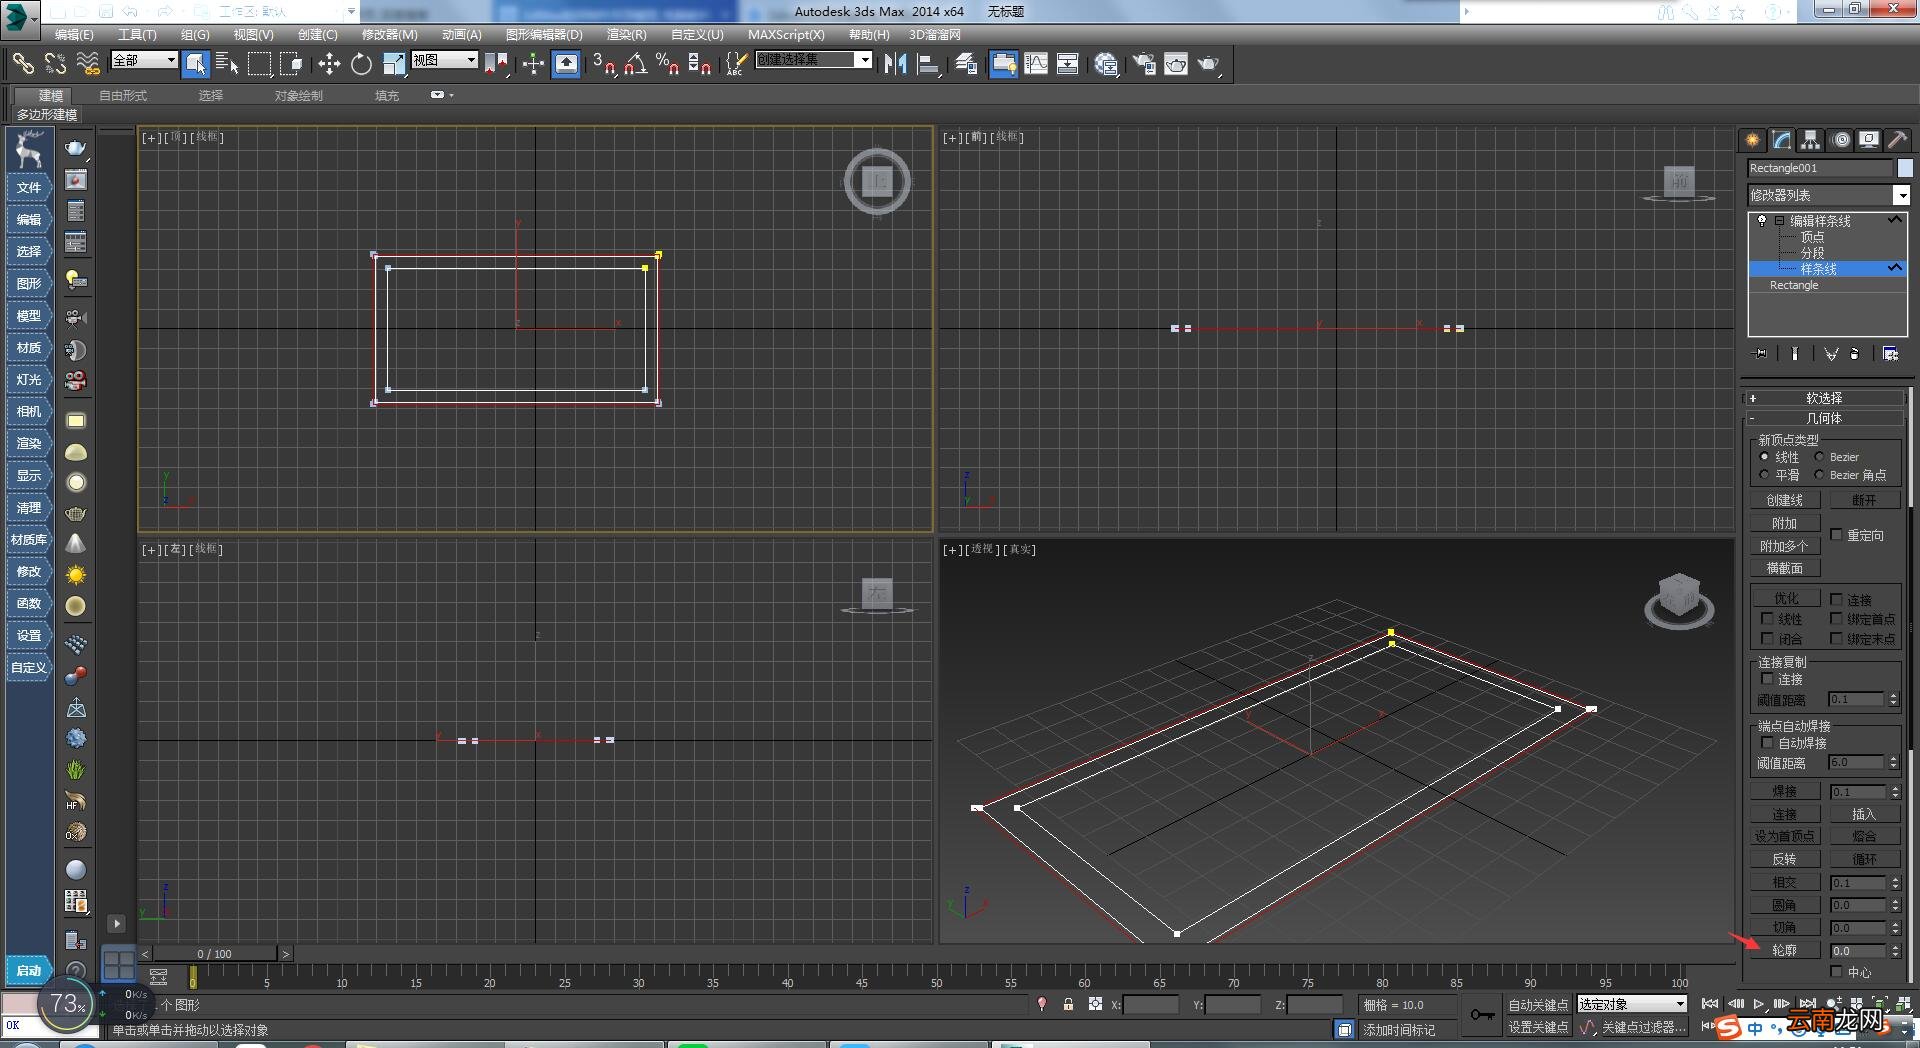Open Render Setup teapot icon
The height and width of the screenshot is (1048, 1920).
tap(1144, 64)
